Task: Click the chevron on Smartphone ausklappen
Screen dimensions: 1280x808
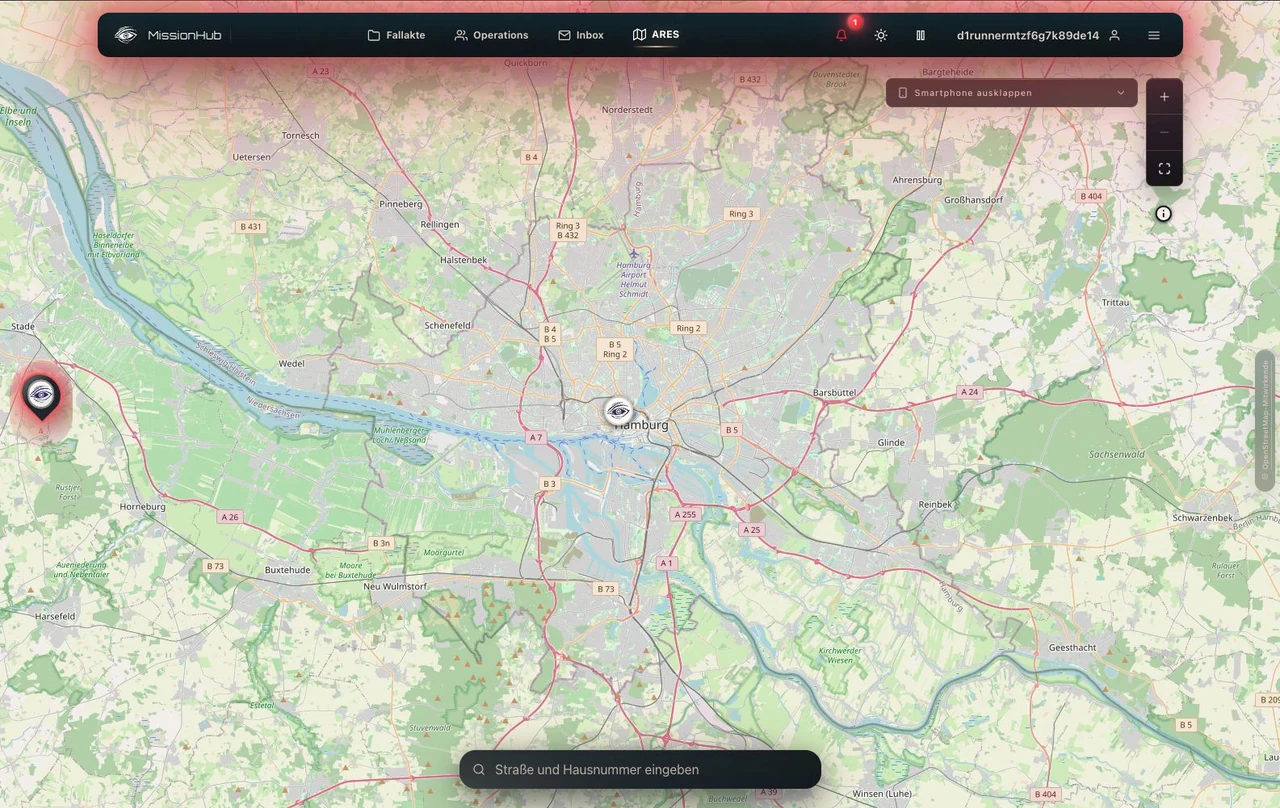Action: [x=1120, y=93]
